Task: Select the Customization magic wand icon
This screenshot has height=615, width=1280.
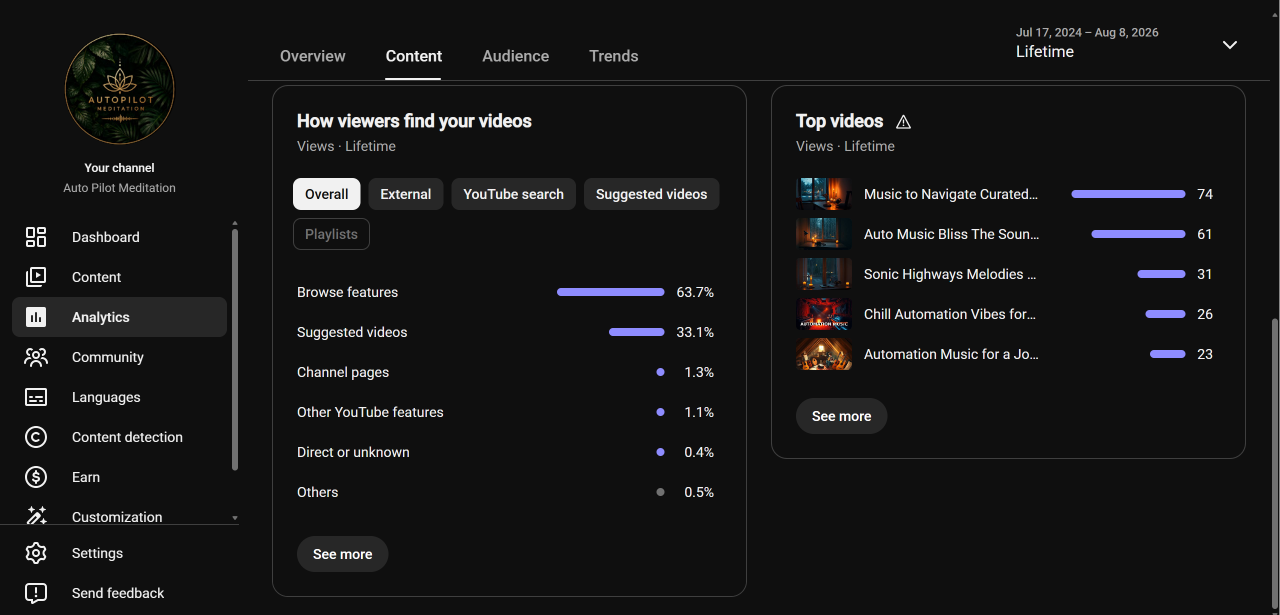Action: click(36, 516)
